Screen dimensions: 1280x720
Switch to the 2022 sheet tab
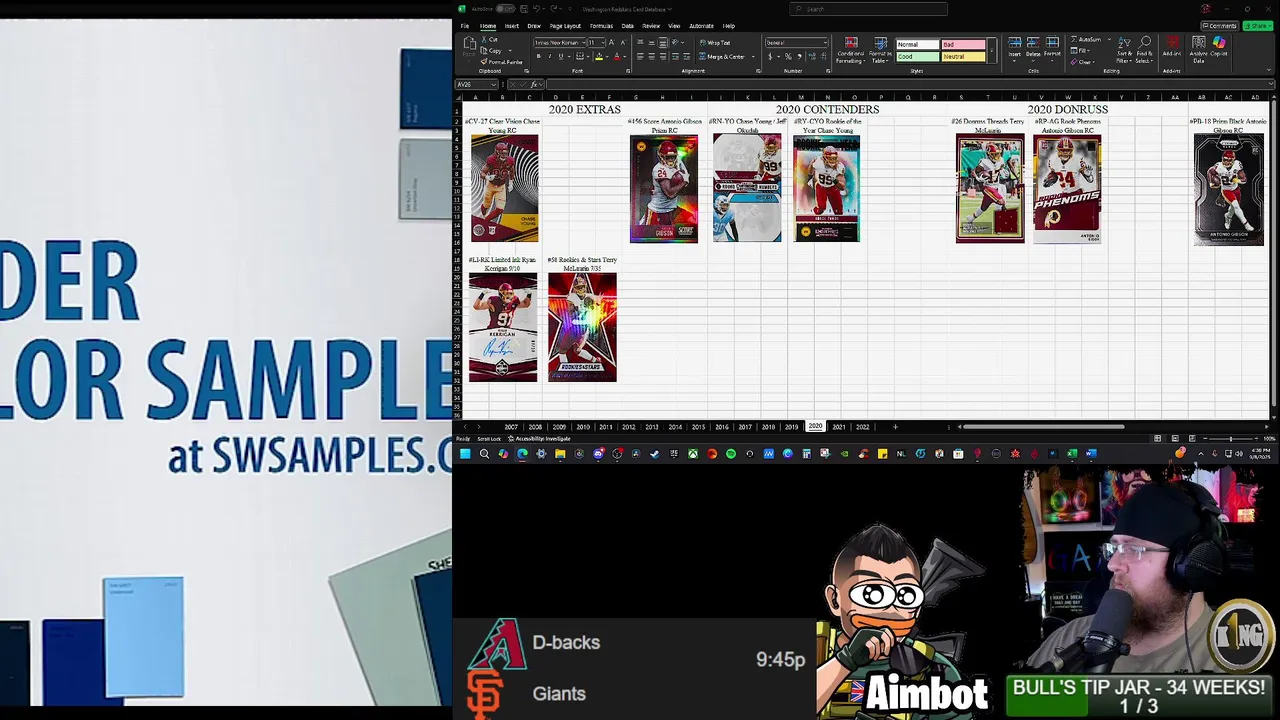(862, 427)
